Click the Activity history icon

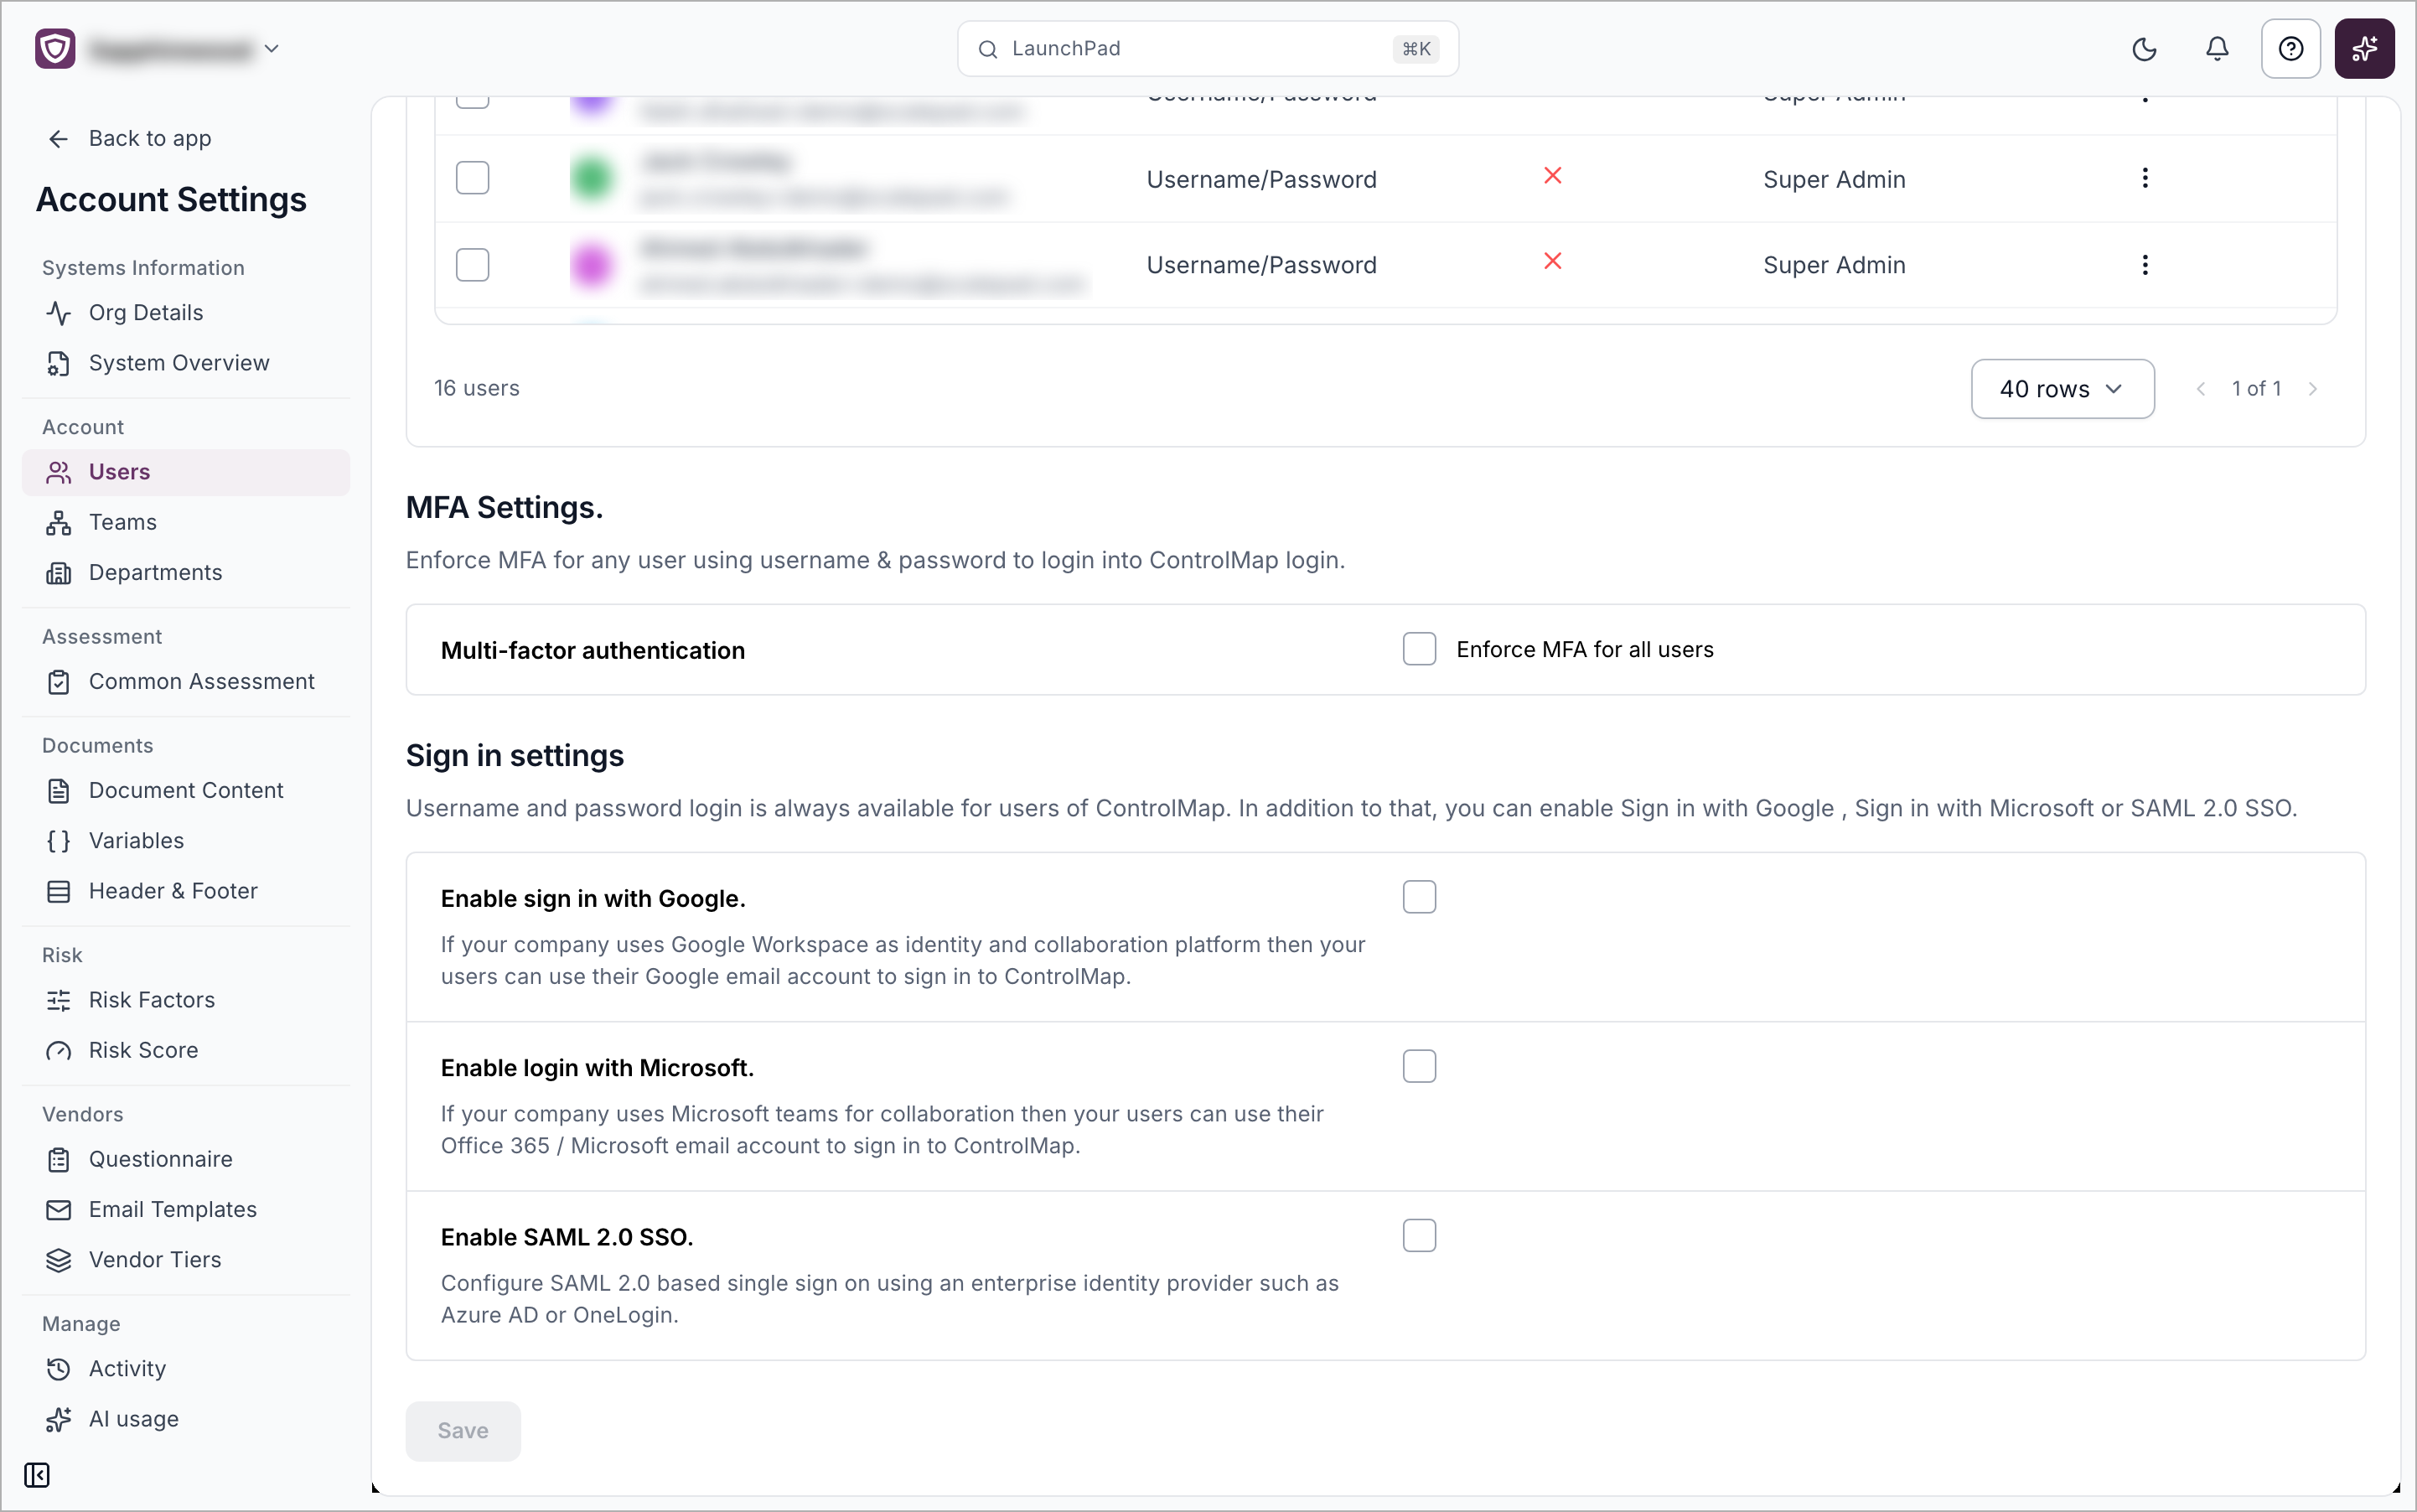click(x=59, y=1369)
